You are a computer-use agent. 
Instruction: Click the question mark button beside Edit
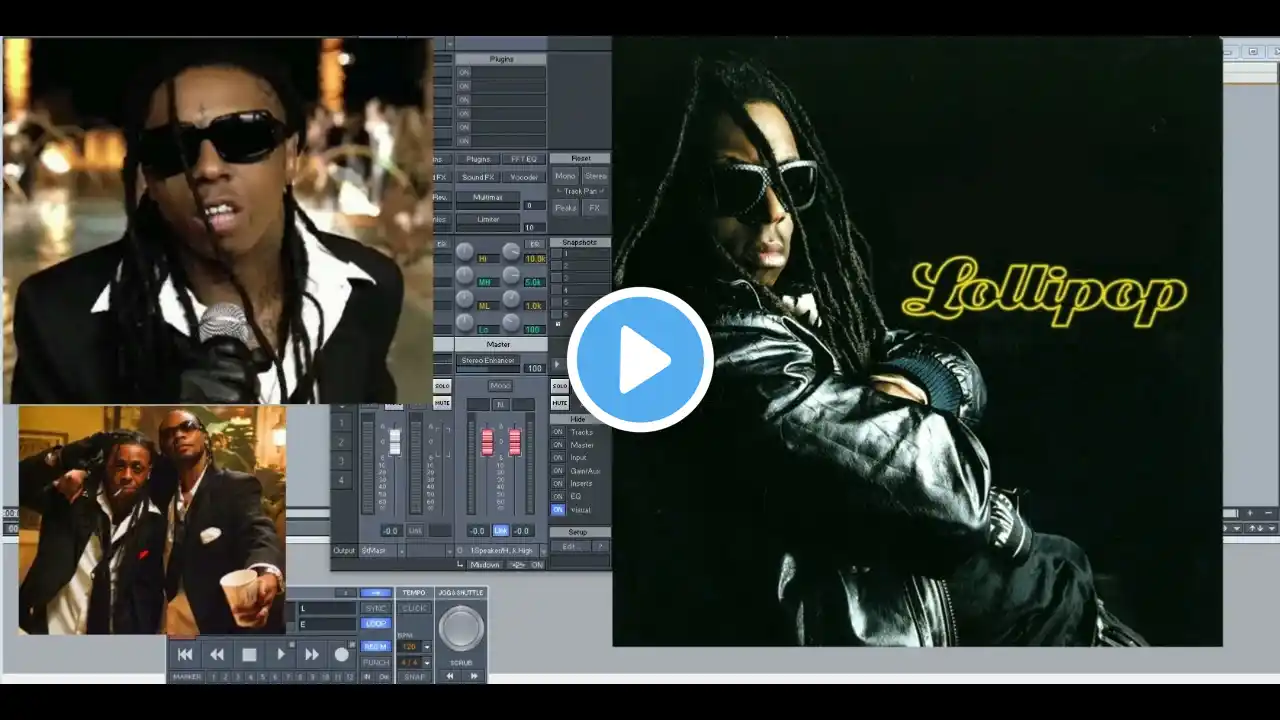(x=601, y=547)
